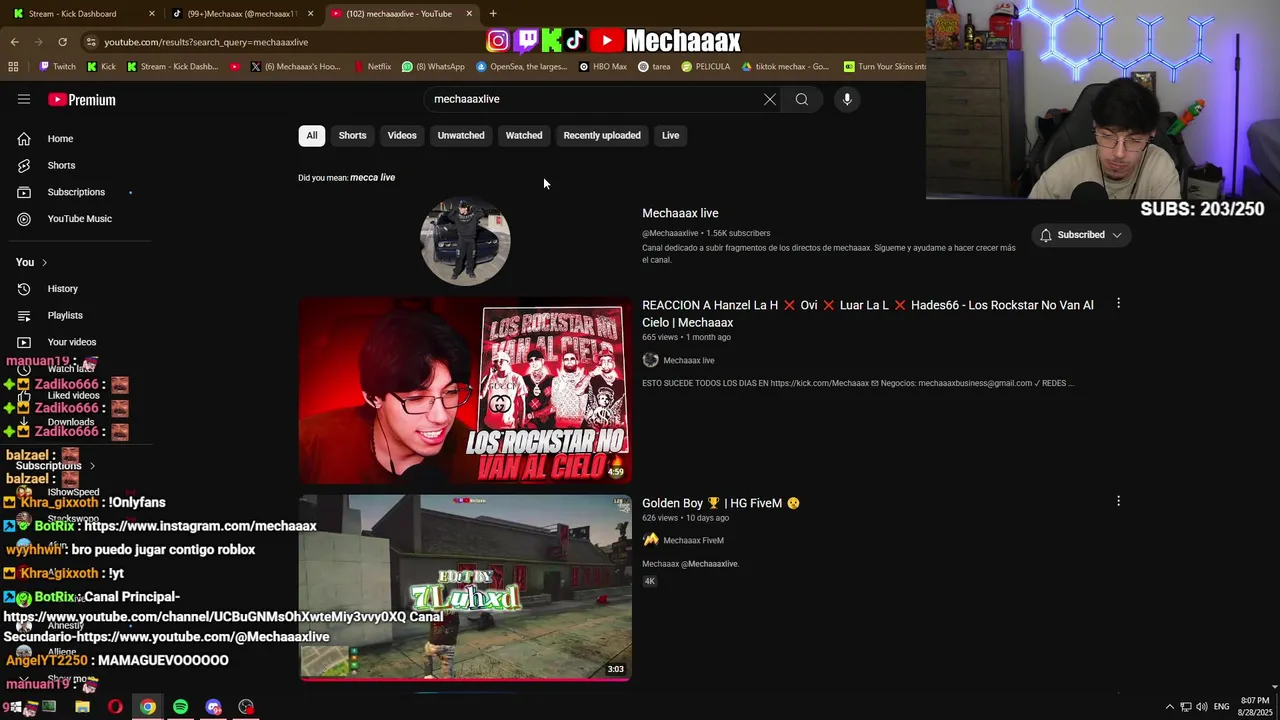Close the mechaaaxlive YouTube browser tab

(x=469, y=13)
